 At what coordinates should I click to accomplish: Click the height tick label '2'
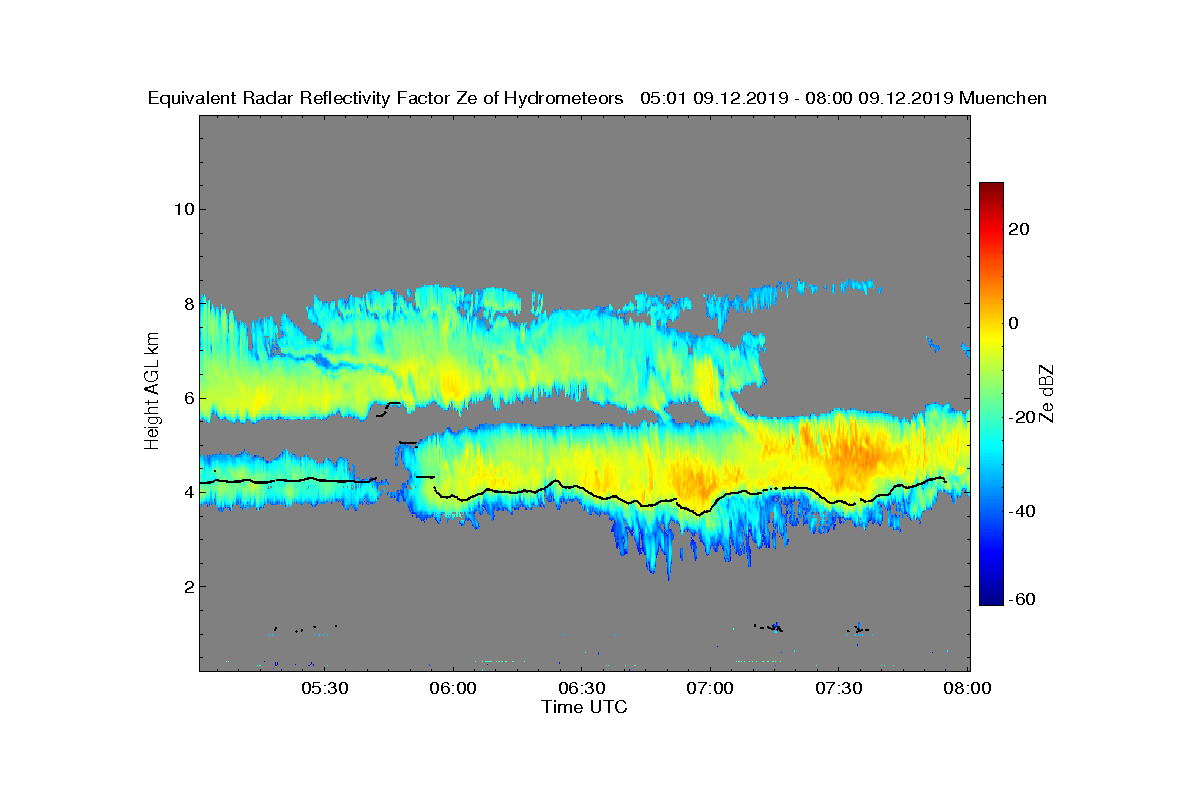coord(188,587)
